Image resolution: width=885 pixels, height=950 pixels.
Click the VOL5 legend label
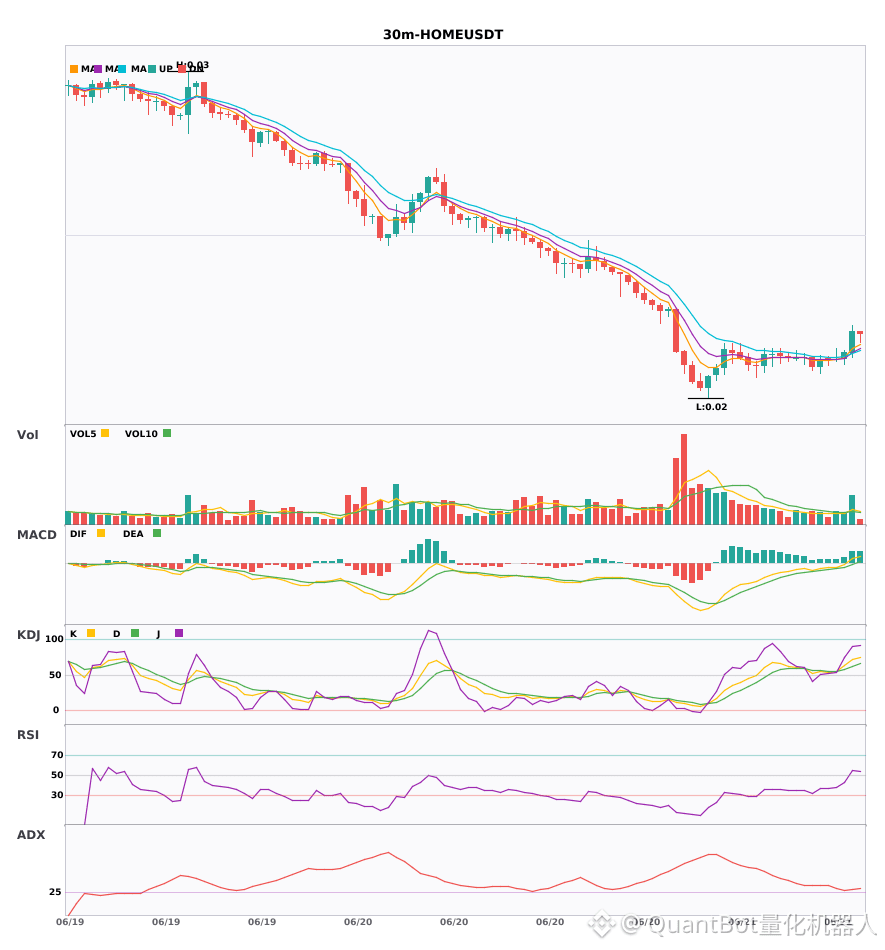(83, 434)
